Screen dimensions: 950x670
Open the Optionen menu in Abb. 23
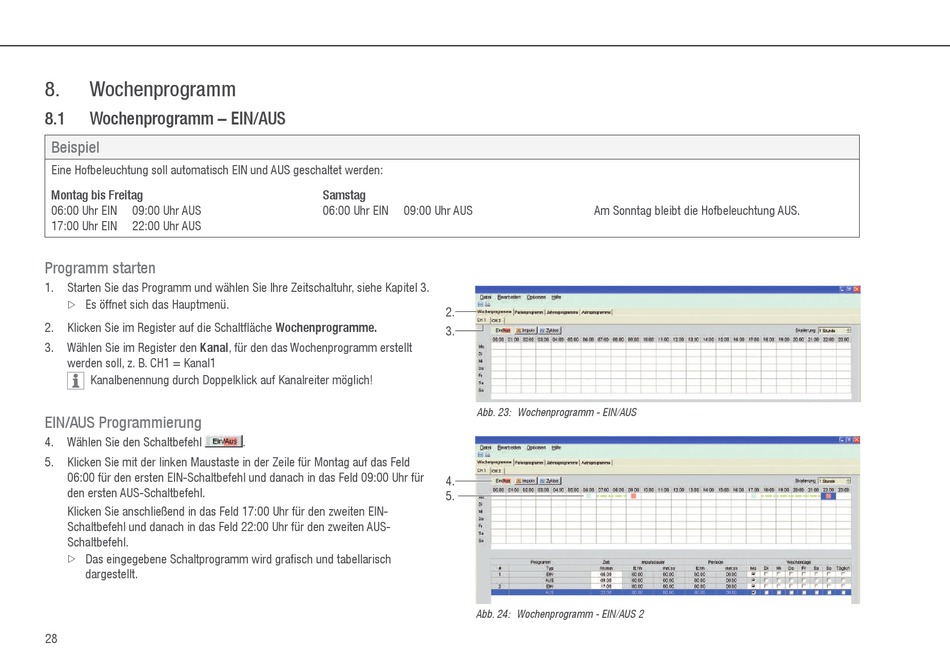pyautogui.click(x=536, y=297)
